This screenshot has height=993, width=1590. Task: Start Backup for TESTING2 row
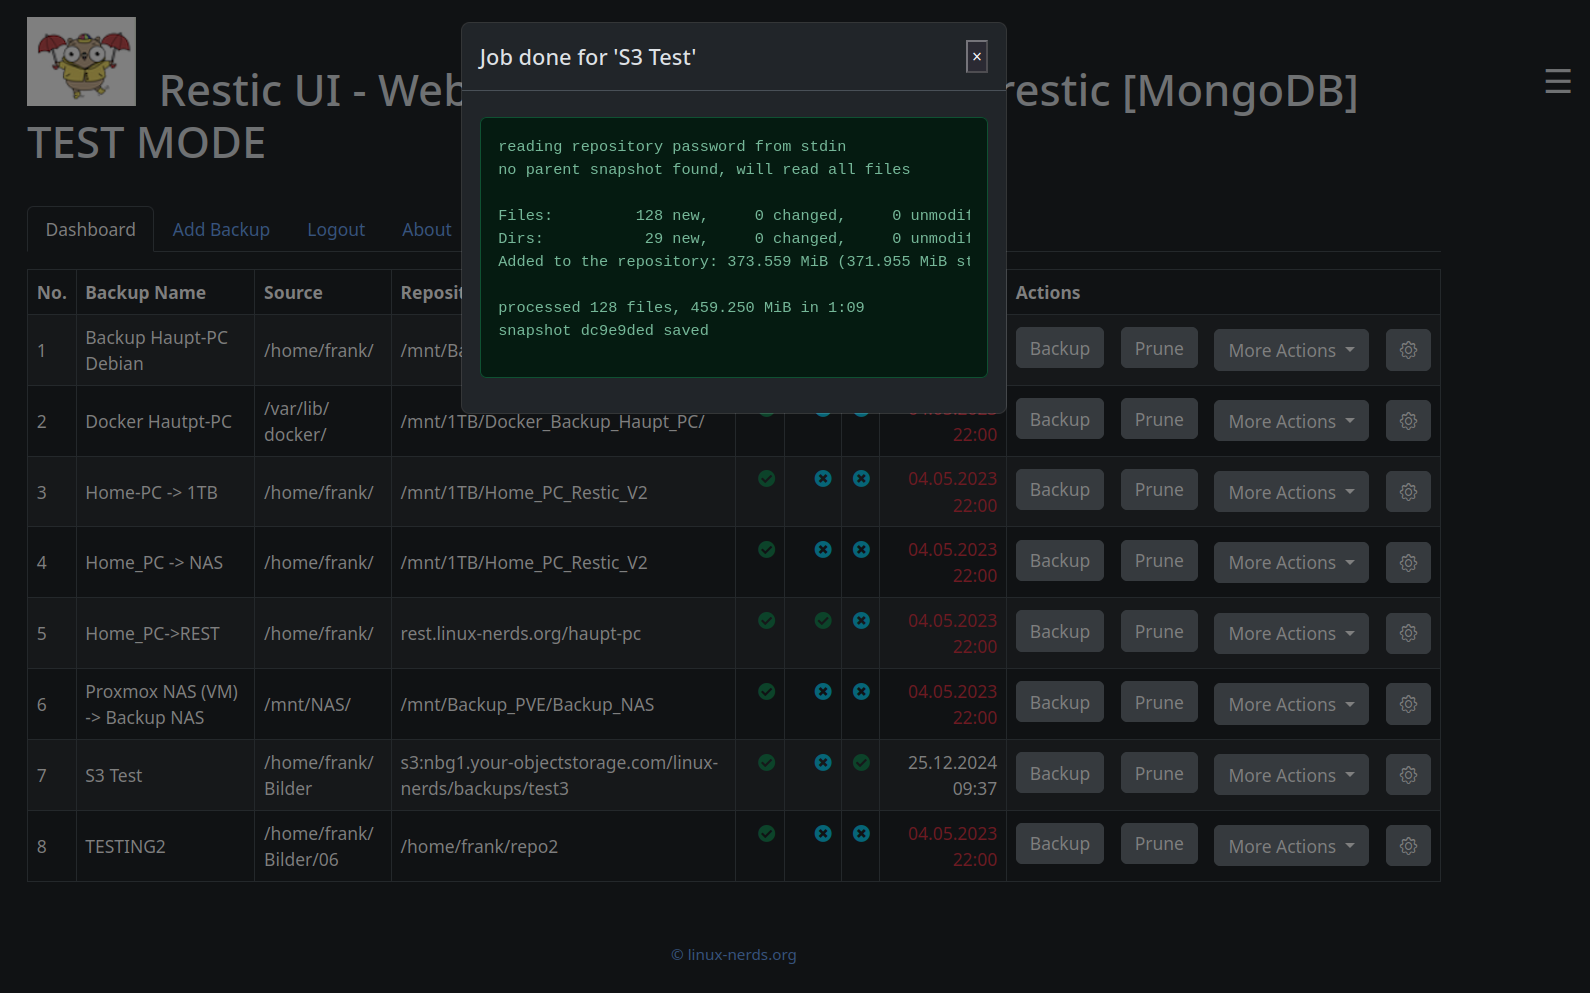pos(1060,844)
